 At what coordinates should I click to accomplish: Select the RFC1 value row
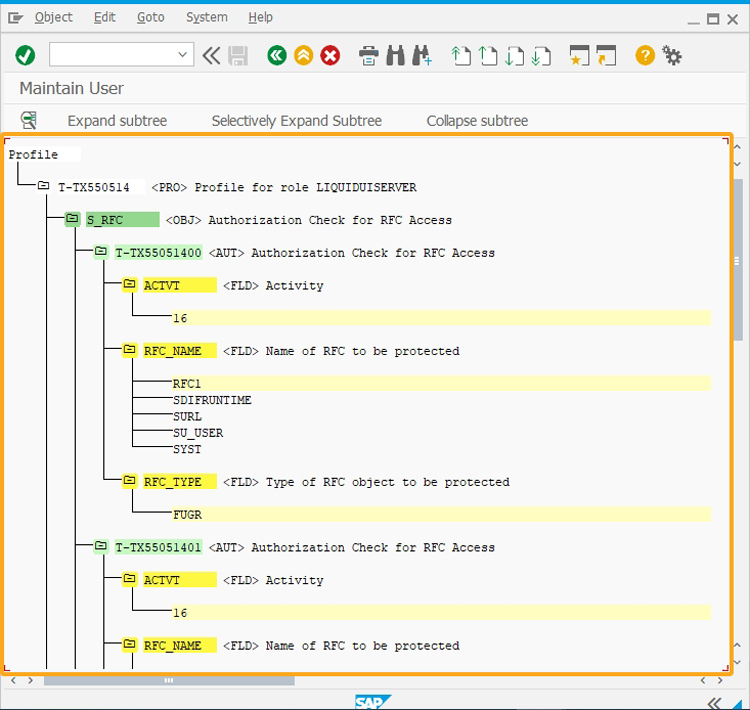441,384
